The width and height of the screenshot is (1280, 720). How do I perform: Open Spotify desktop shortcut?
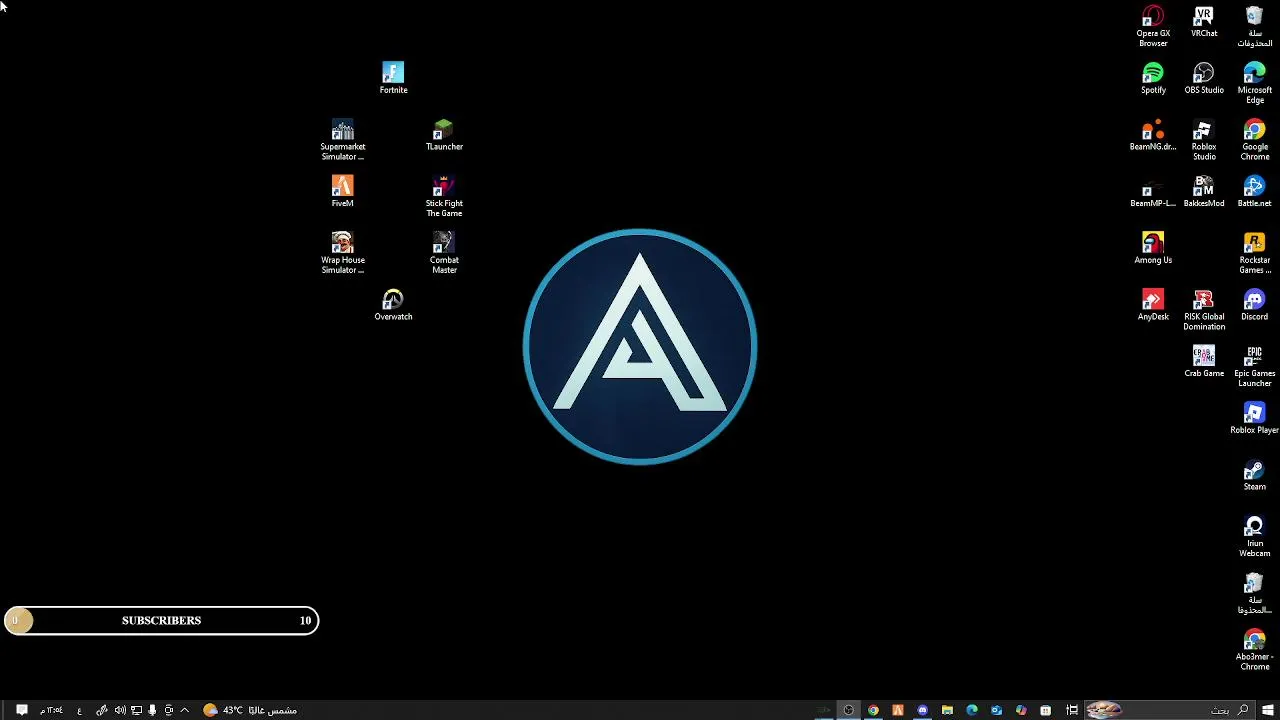coord(1153,78)
